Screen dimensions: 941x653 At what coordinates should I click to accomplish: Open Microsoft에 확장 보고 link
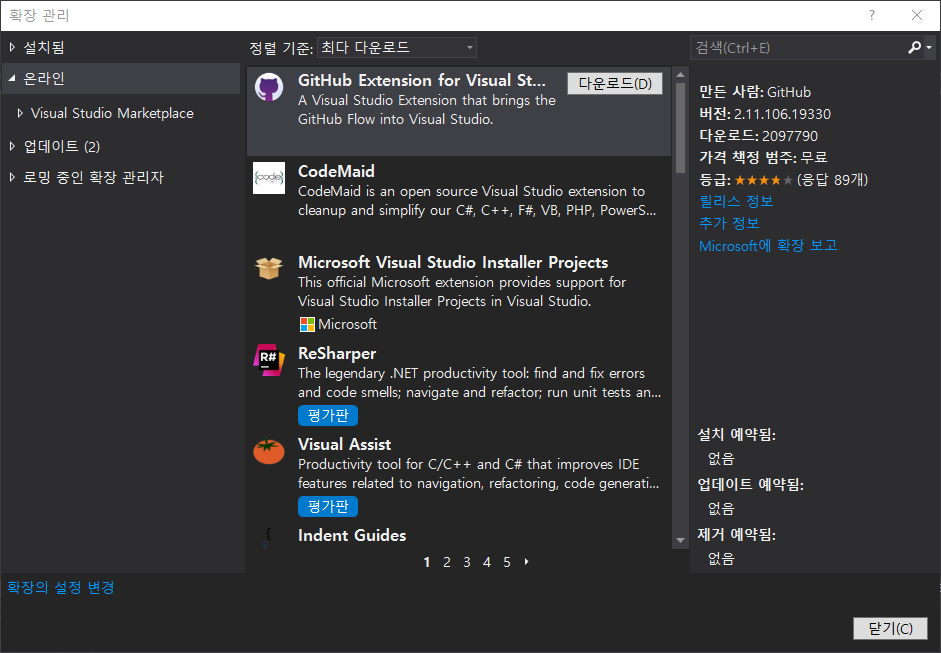768,245
